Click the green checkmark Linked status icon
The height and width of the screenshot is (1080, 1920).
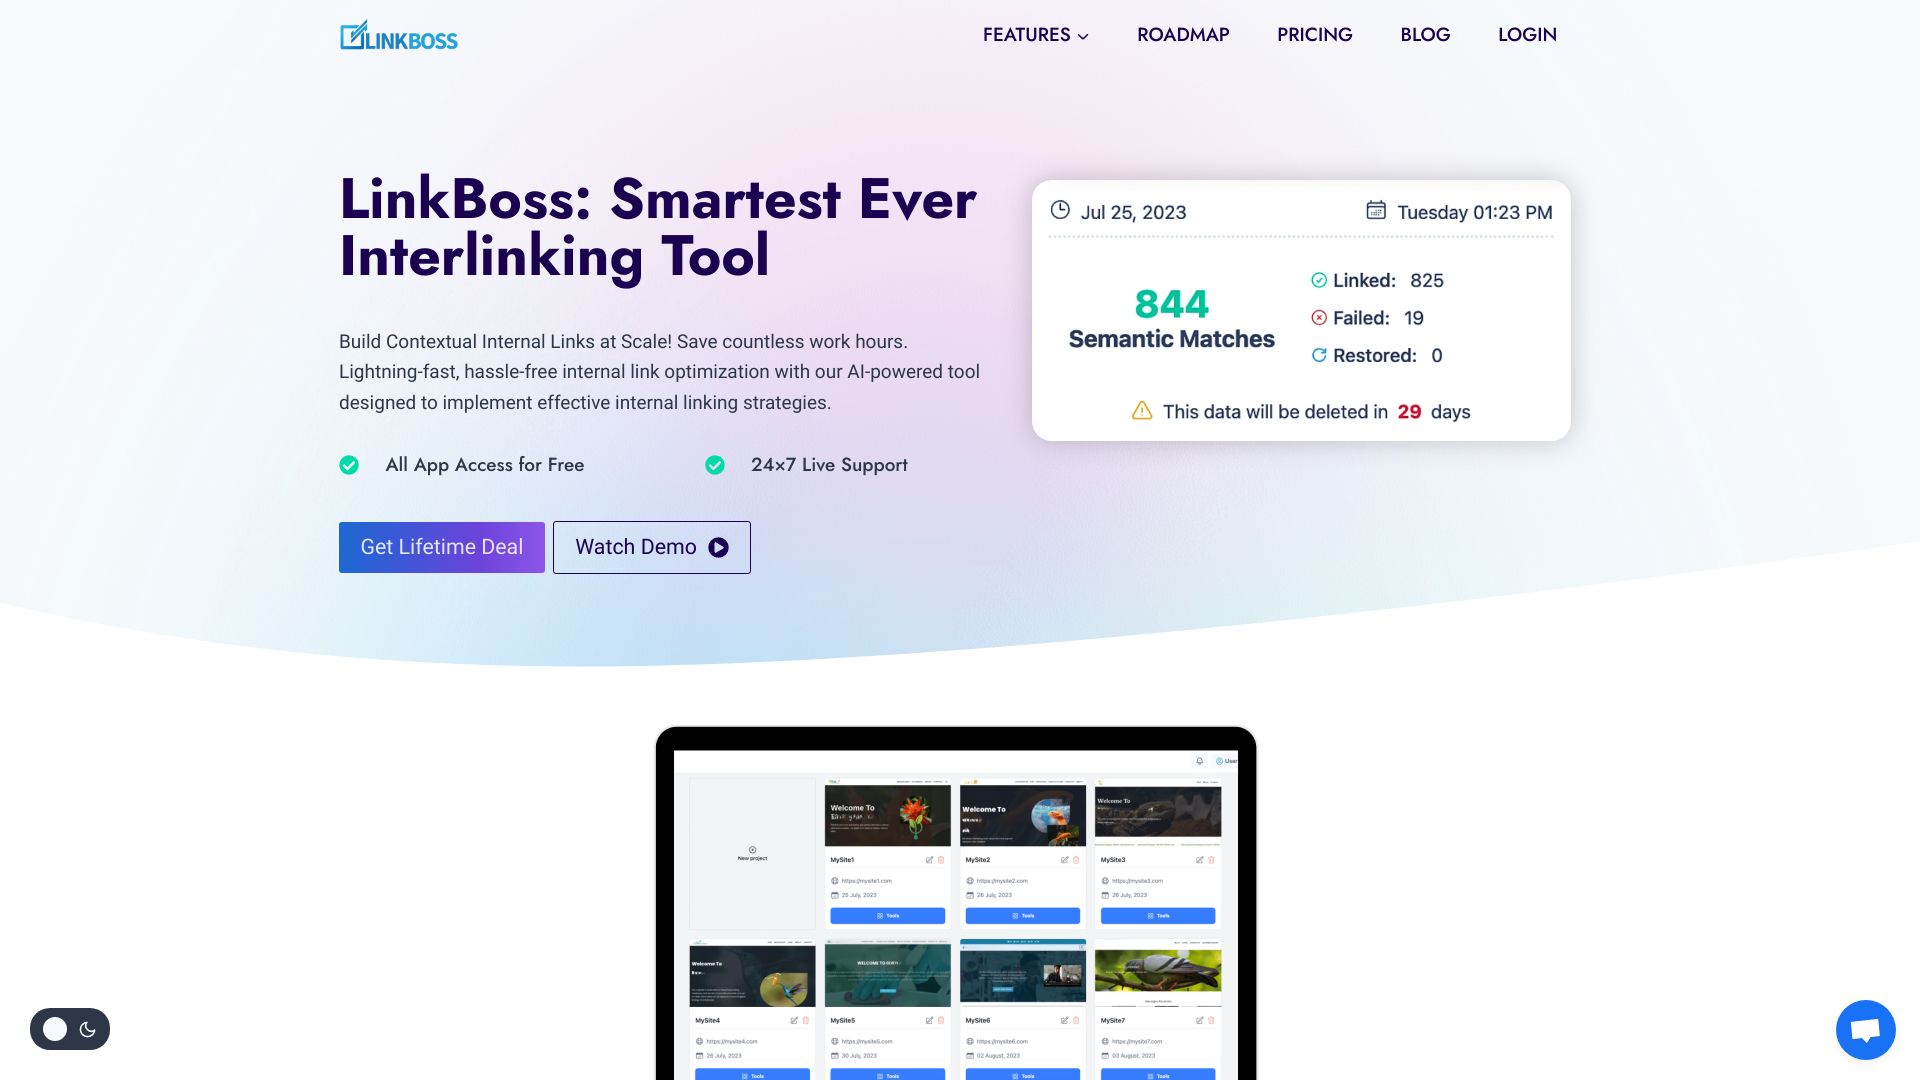[1319, 280]
